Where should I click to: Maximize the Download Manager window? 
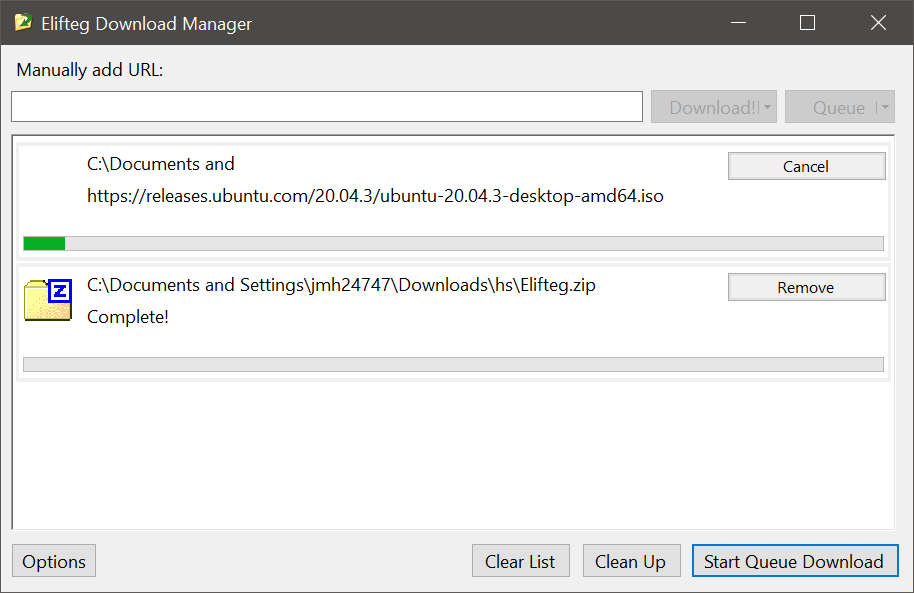pyautogui.click(x=808, y=22)
